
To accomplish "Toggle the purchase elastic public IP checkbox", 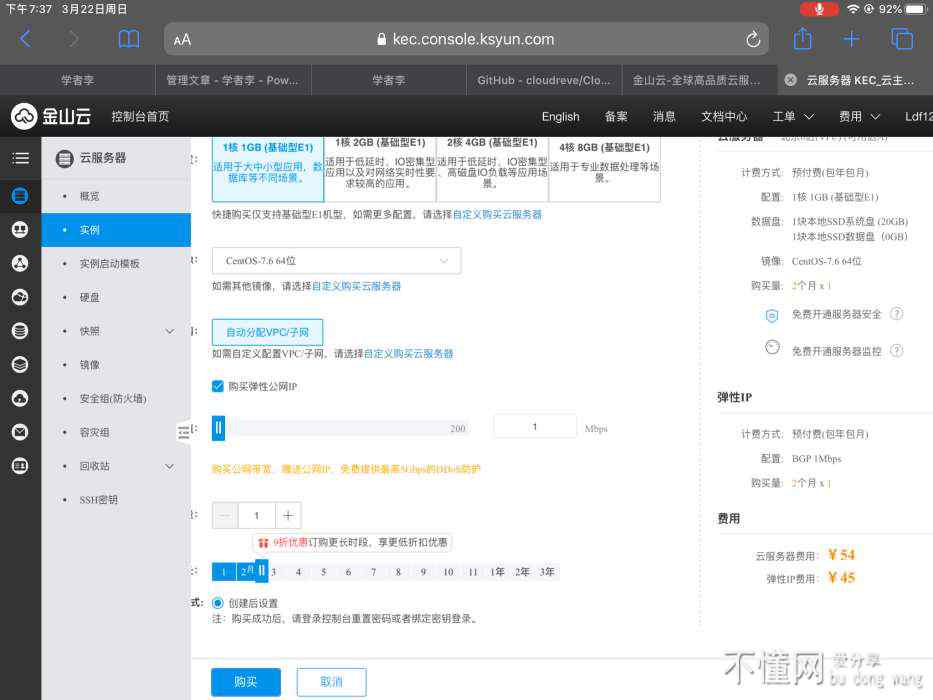I will coord(218,386).
